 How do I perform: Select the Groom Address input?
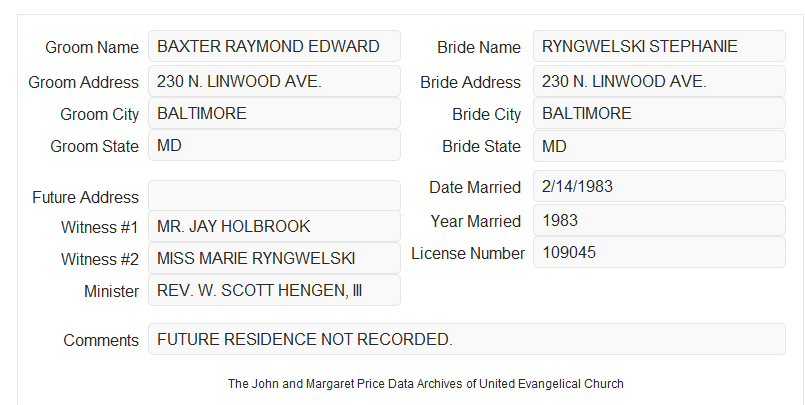[274, 81]
